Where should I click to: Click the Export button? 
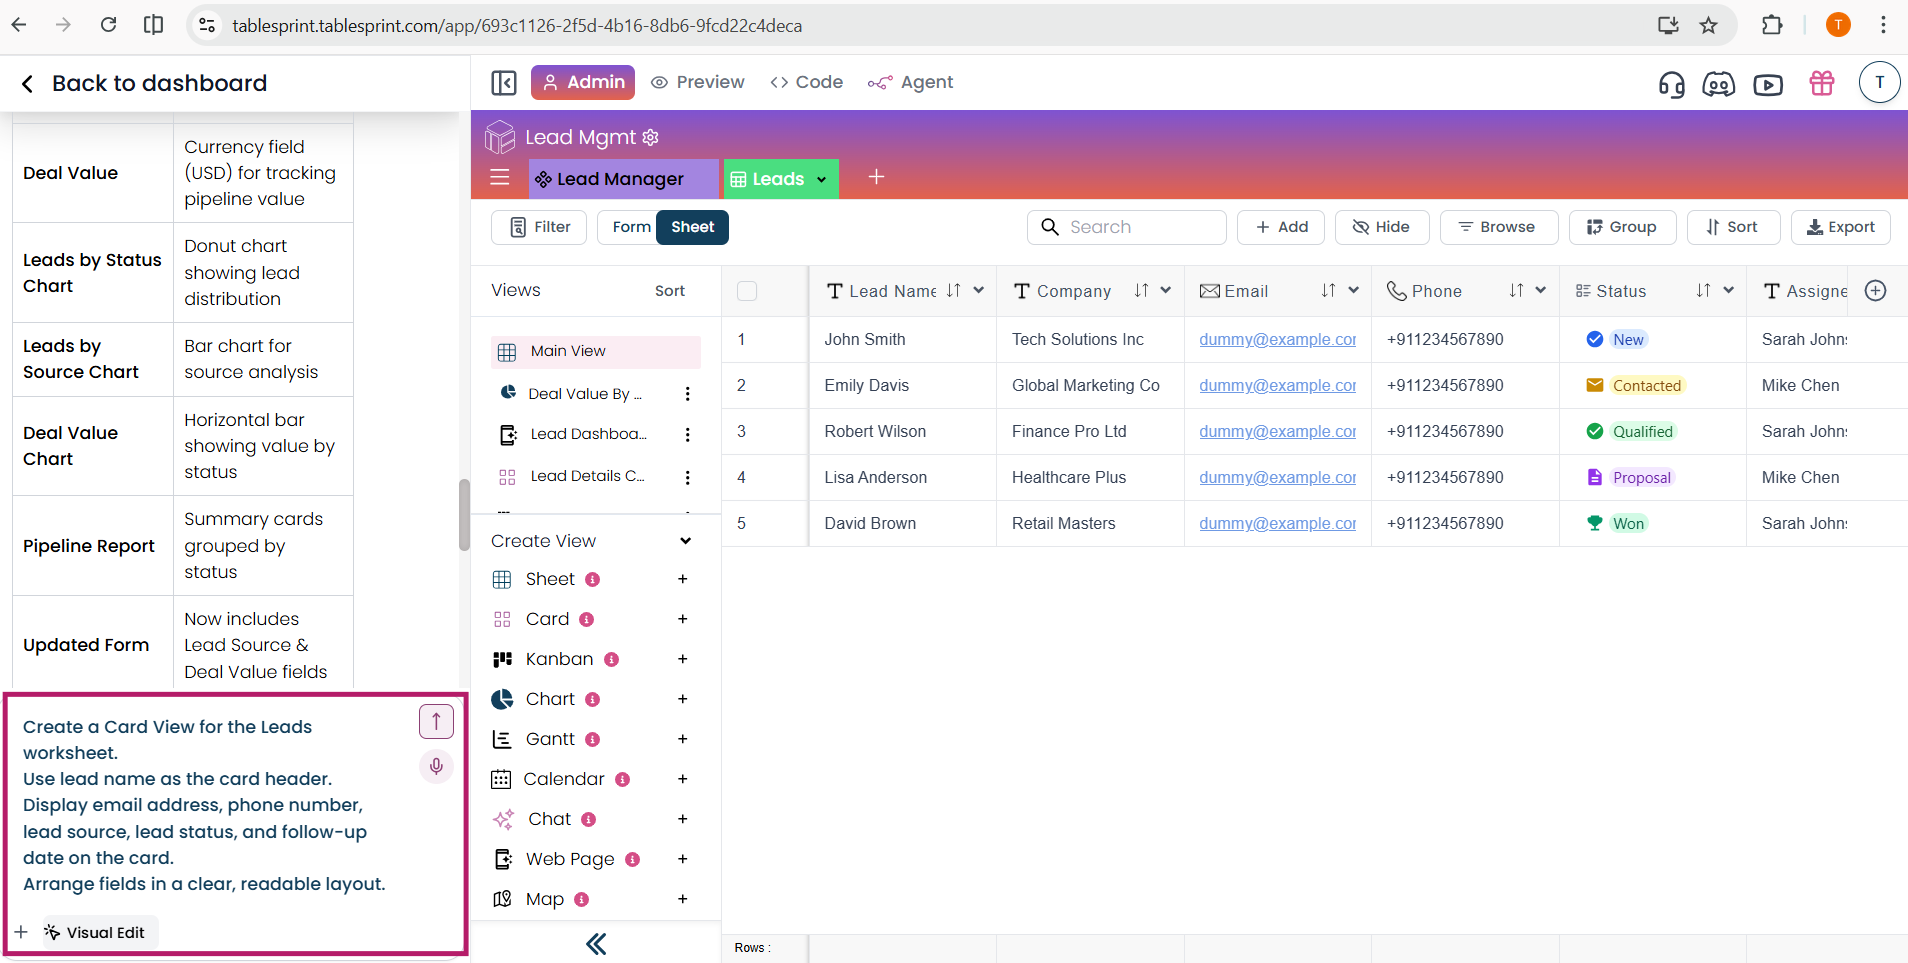1840,227
